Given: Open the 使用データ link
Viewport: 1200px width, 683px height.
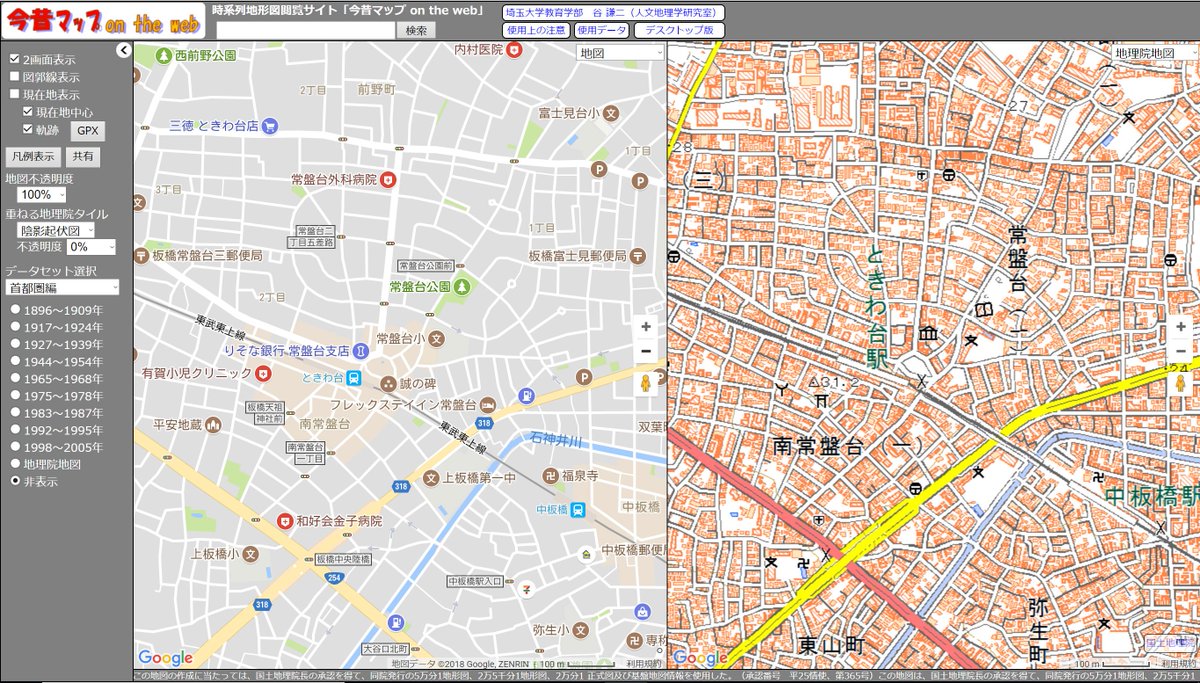Looking at the screenshot, I should click(601, 30).
